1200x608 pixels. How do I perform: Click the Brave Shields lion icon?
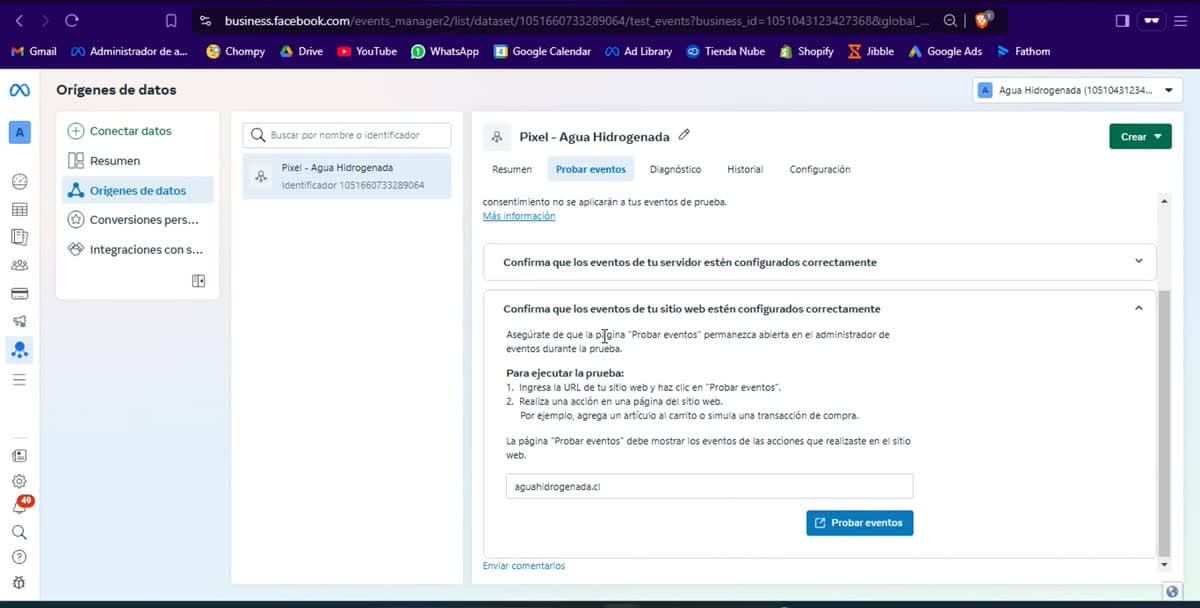click(x=983, y=20)
